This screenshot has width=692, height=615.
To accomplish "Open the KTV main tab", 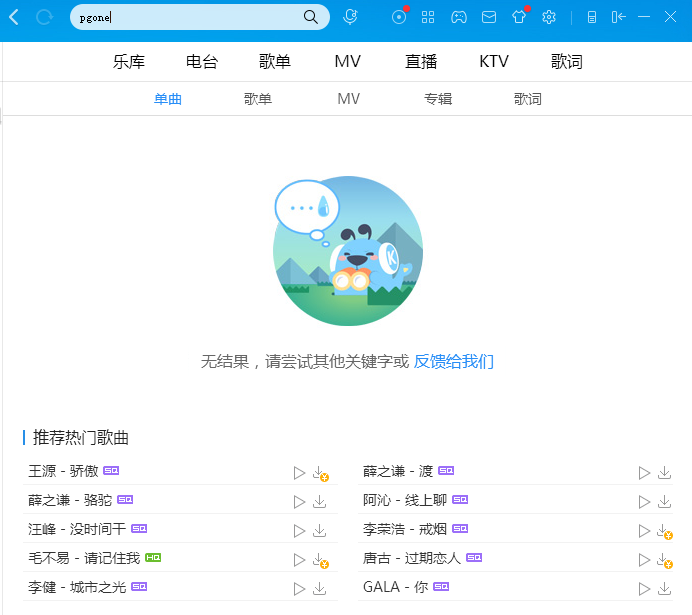I will tap(494, 61).
